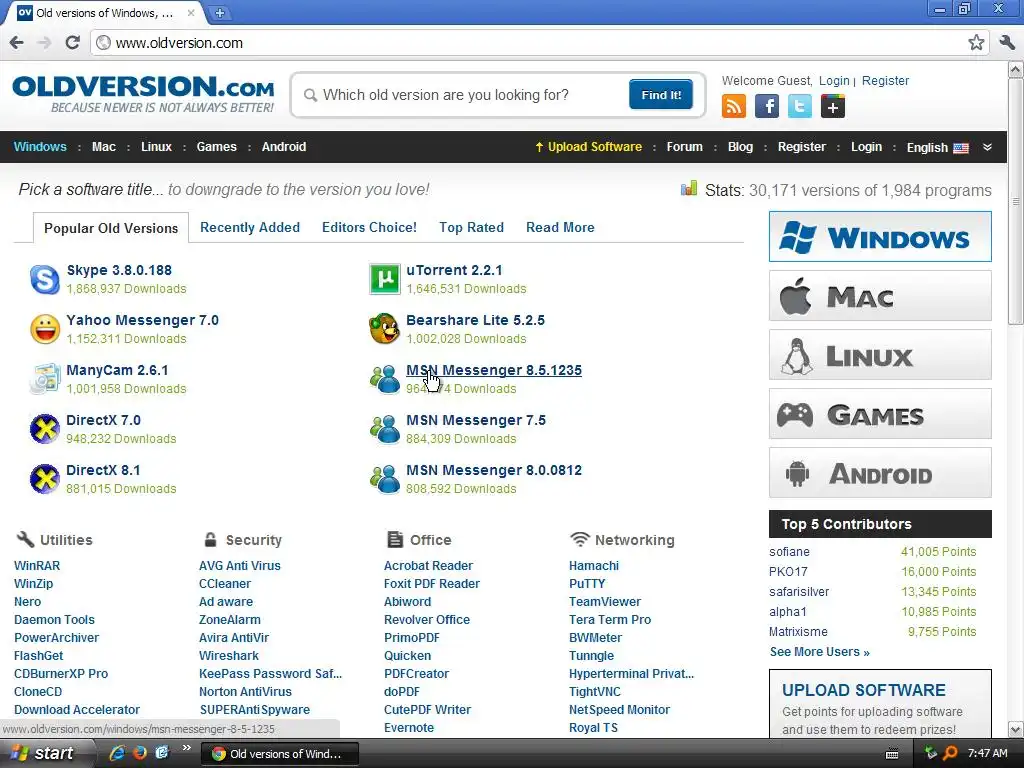Image resolution: width=1024 pixels, height=768 pixels.
Task: Click the black plus share icon
Action: [x=833, y=106]
